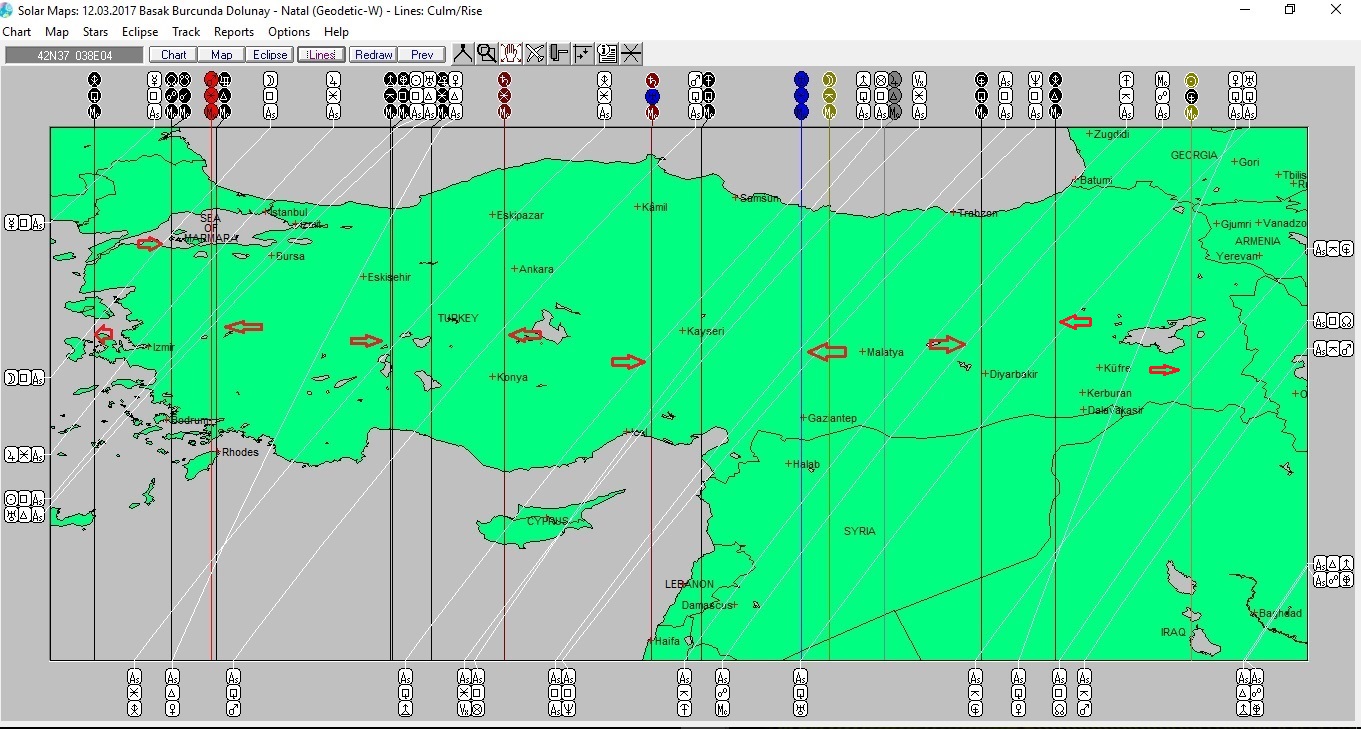Open the Stars menu
This screenshot has width=1361, height=729.
pos(95,31)
